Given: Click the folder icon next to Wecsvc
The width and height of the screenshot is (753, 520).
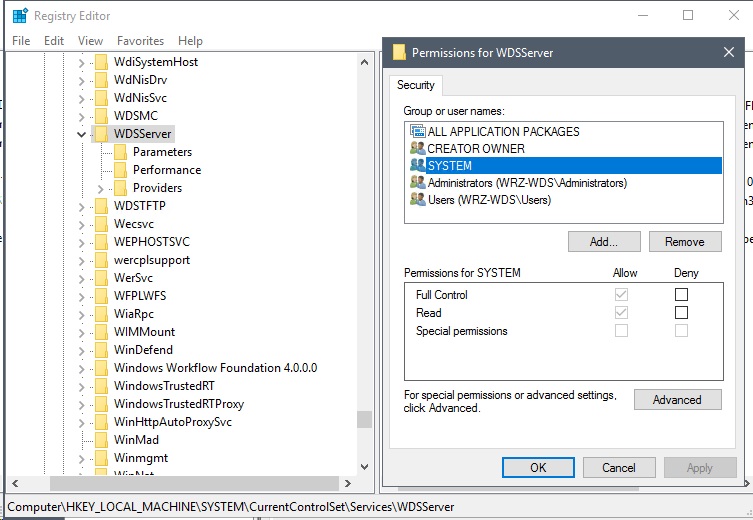Looking at the screenshot, I should (x=101, y=224).
